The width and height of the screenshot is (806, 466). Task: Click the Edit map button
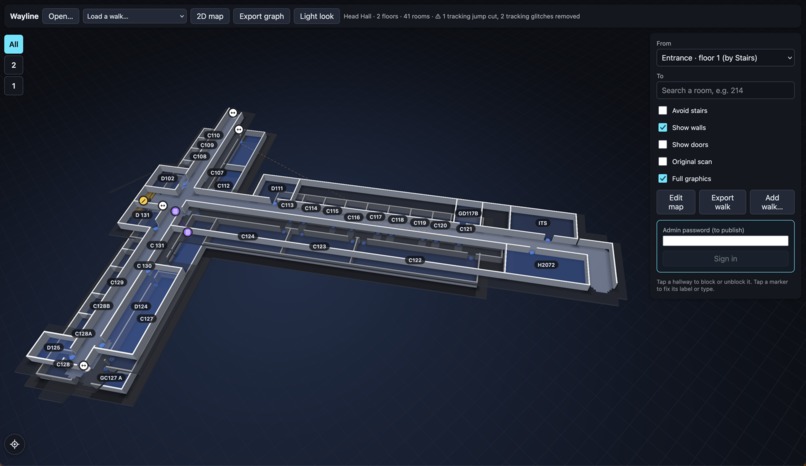[676, 202]
